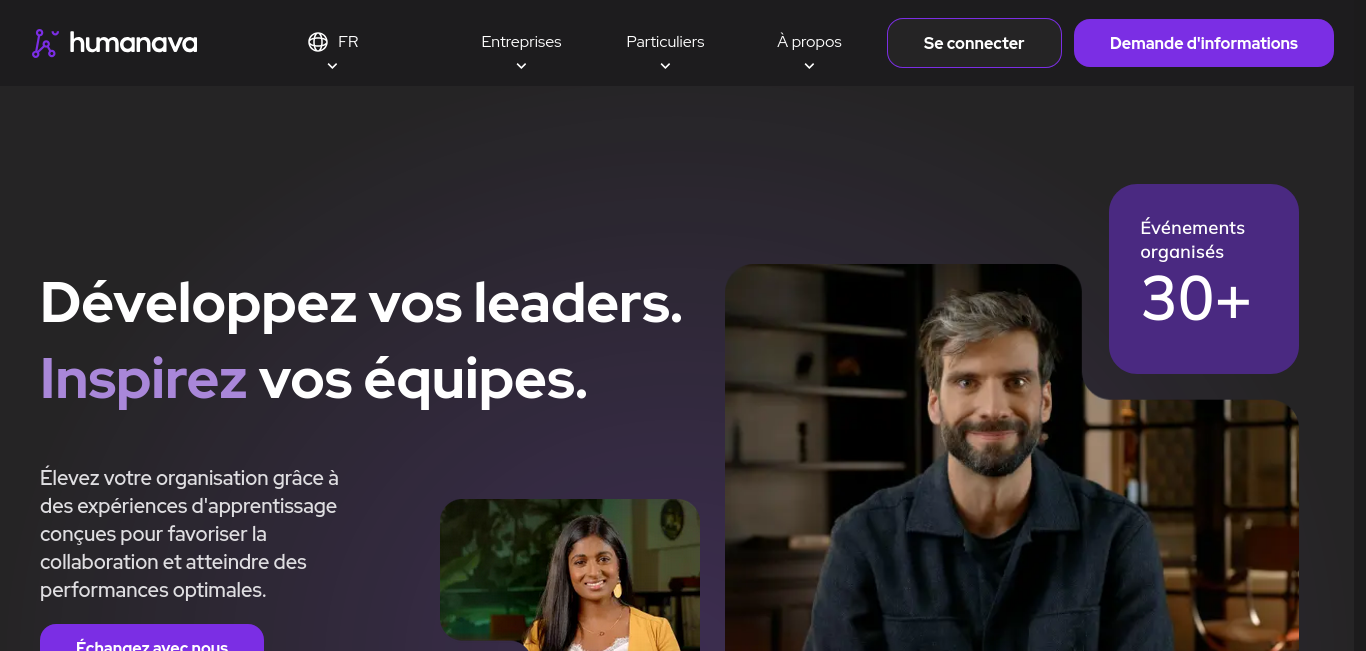Select the FR language label

[x=348, y=42]
